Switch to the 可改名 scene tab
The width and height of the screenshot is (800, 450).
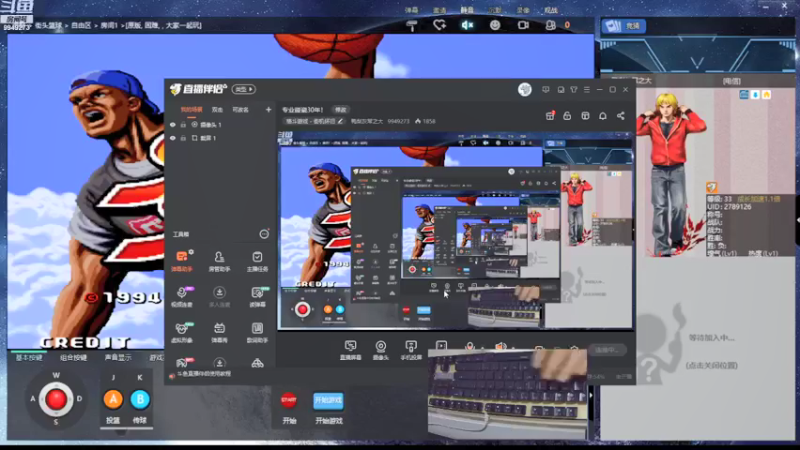[x=240, y=110]
